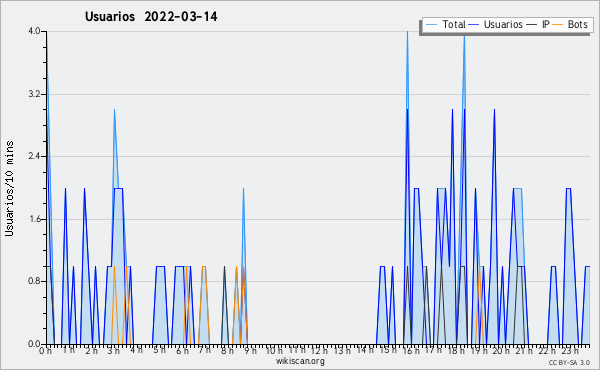Click the '20 h' x-axis label

tap(501, 350)
